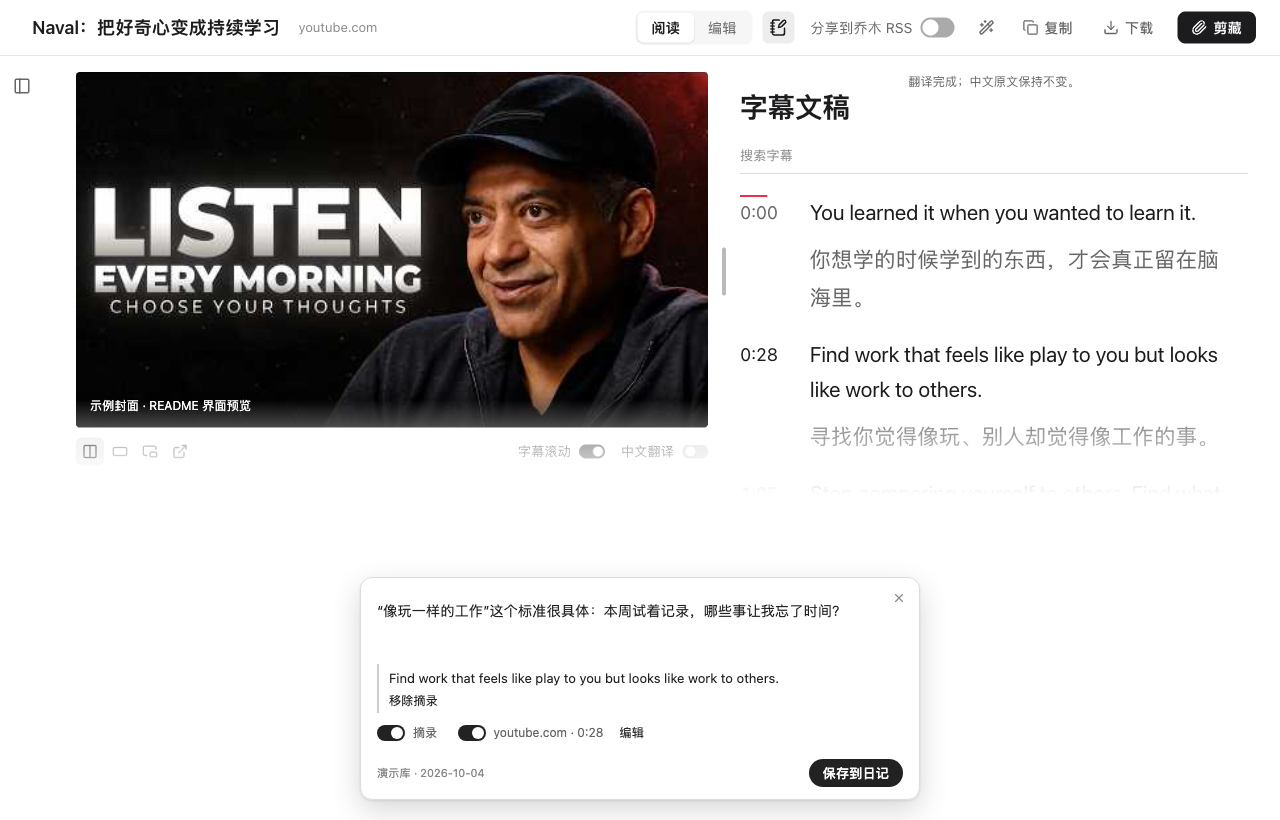Switch to the 阅读 tab
Image resolution: width=1280 pixels, height=820 pixels.
666,28
